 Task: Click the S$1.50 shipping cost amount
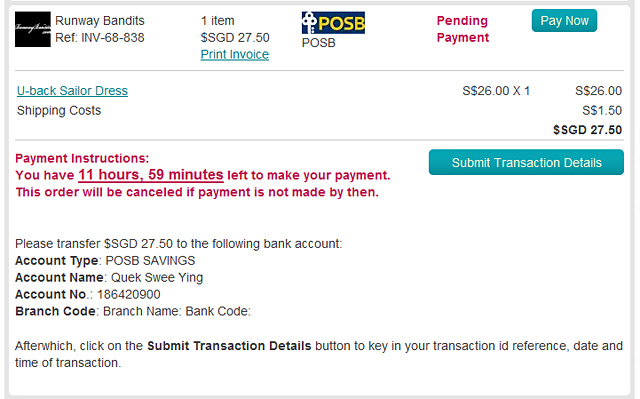click(602, 110)
